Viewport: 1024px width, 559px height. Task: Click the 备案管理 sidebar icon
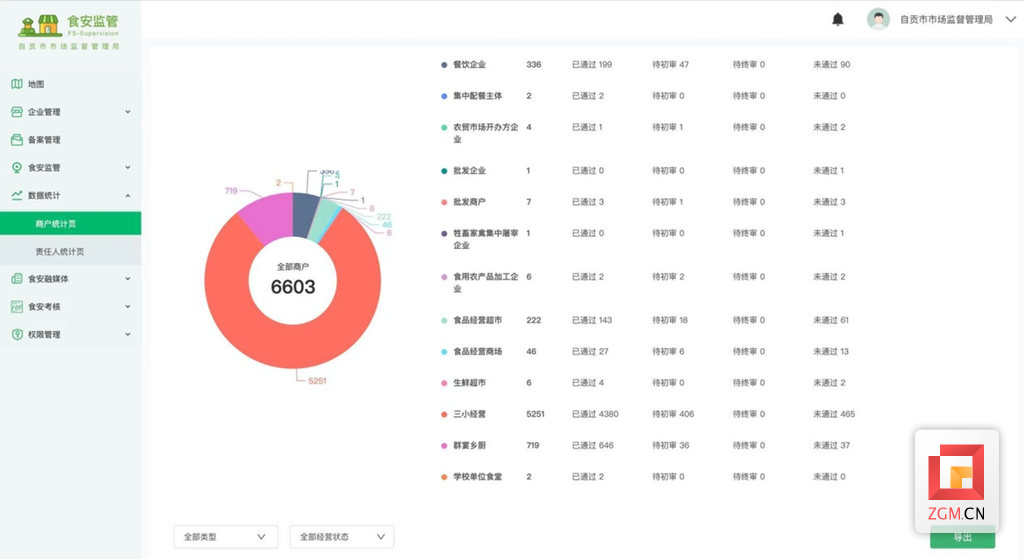click(x=17, y=140)
